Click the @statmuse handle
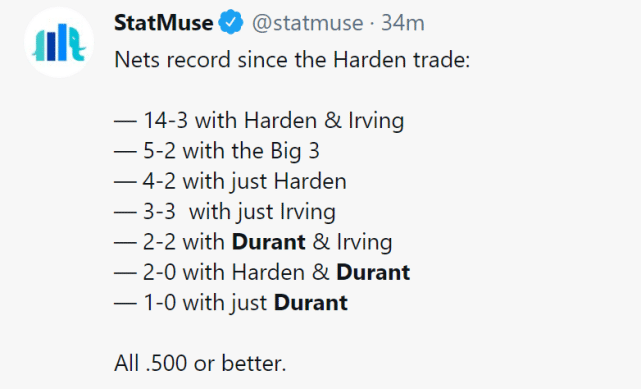The image size is (641, 389). [307, 23]
